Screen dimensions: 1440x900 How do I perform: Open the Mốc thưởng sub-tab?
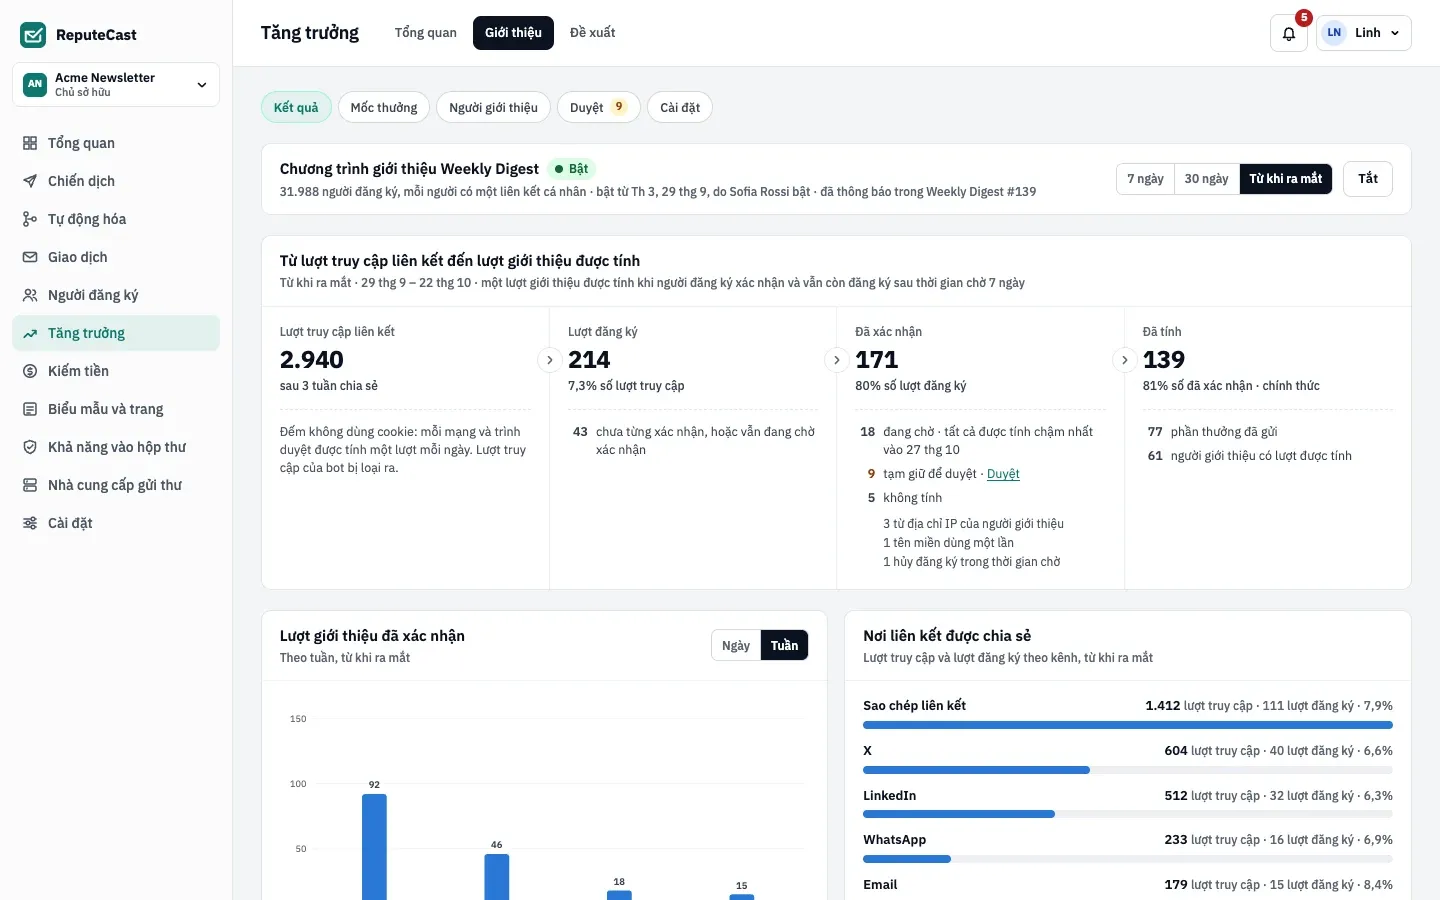click(384, 107)
